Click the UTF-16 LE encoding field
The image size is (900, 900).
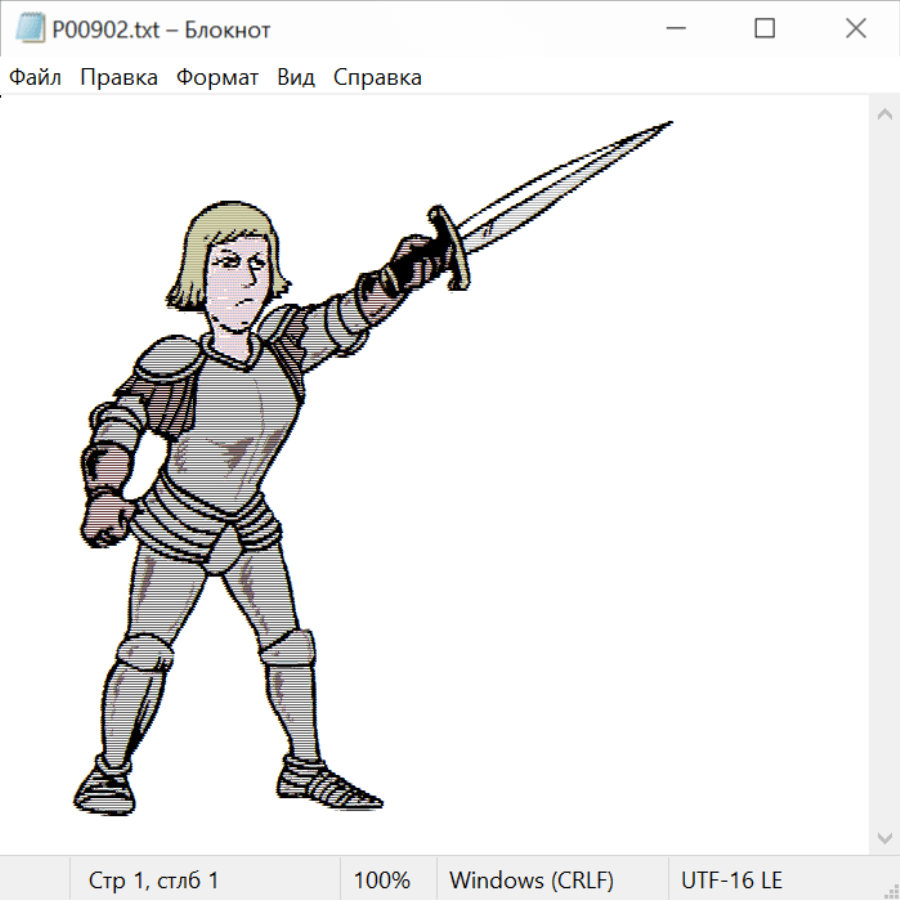(x=731, y=880)
